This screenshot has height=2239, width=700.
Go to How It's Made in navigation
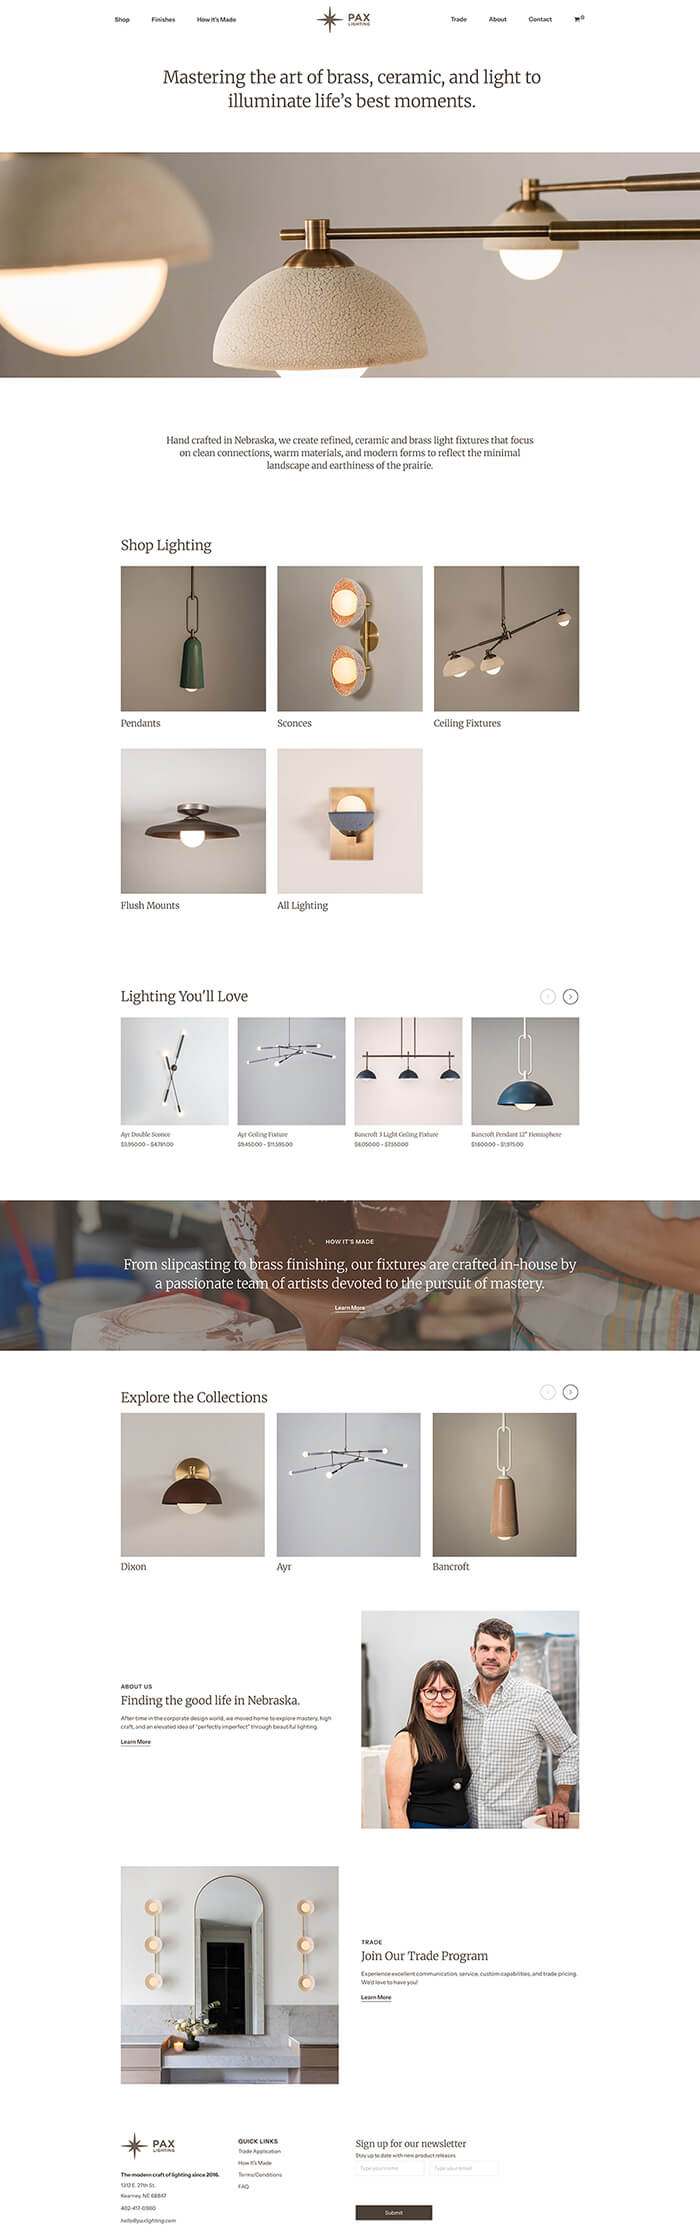(216, 19)
